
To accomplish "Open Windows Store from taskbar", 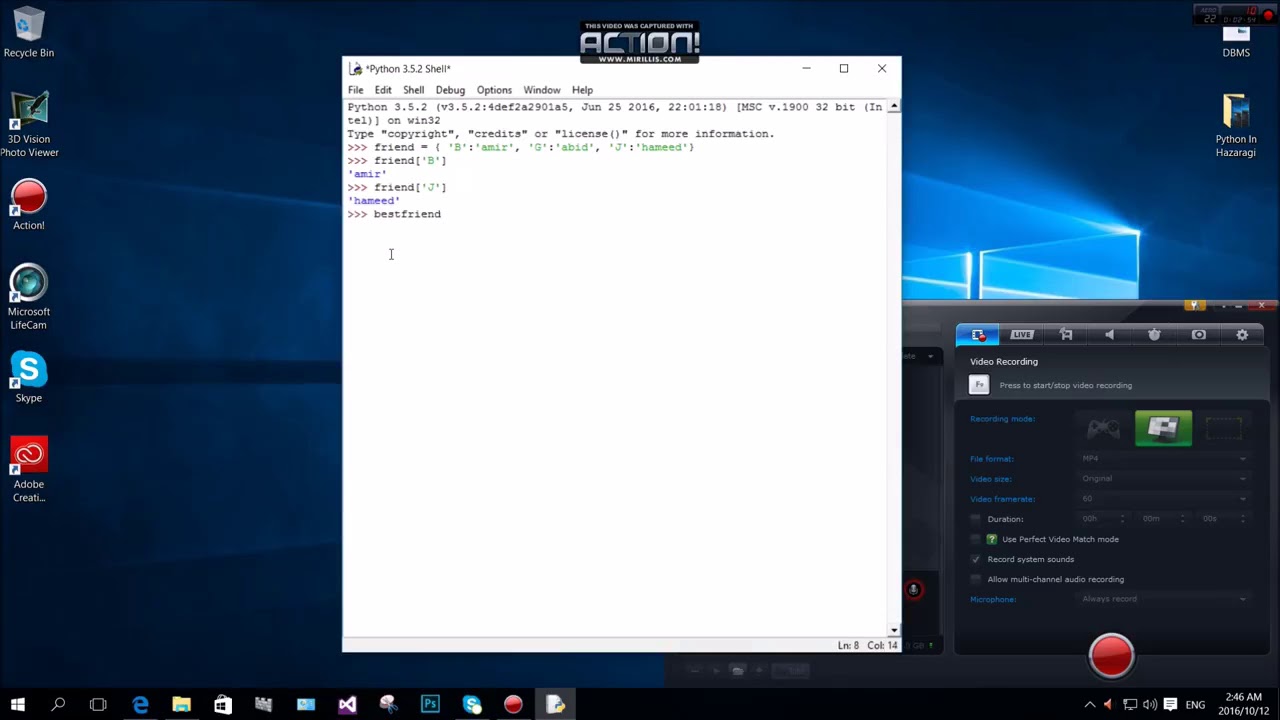I will point(222,704).
